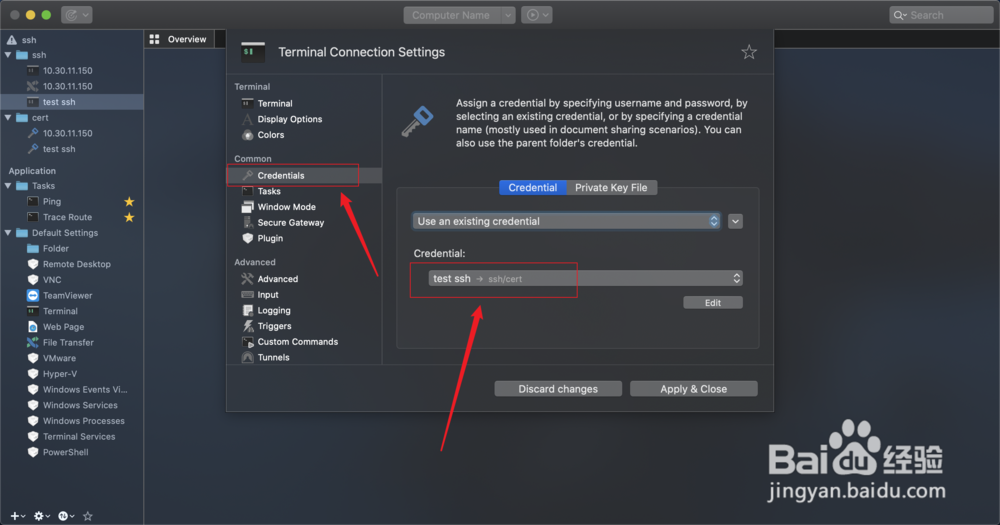Mark connection as favorite with star
Screen dimensions: 1000x525
tap(749, 52)
